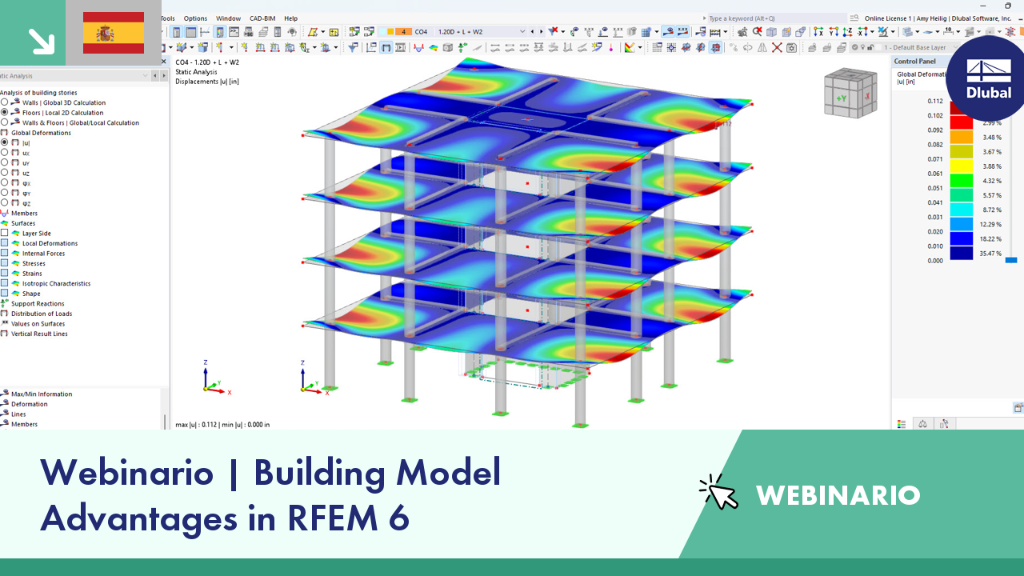Viewport: 1024px width, 576px height.
Task: Click the view in Z direction icon
Action: click(848, 31)
